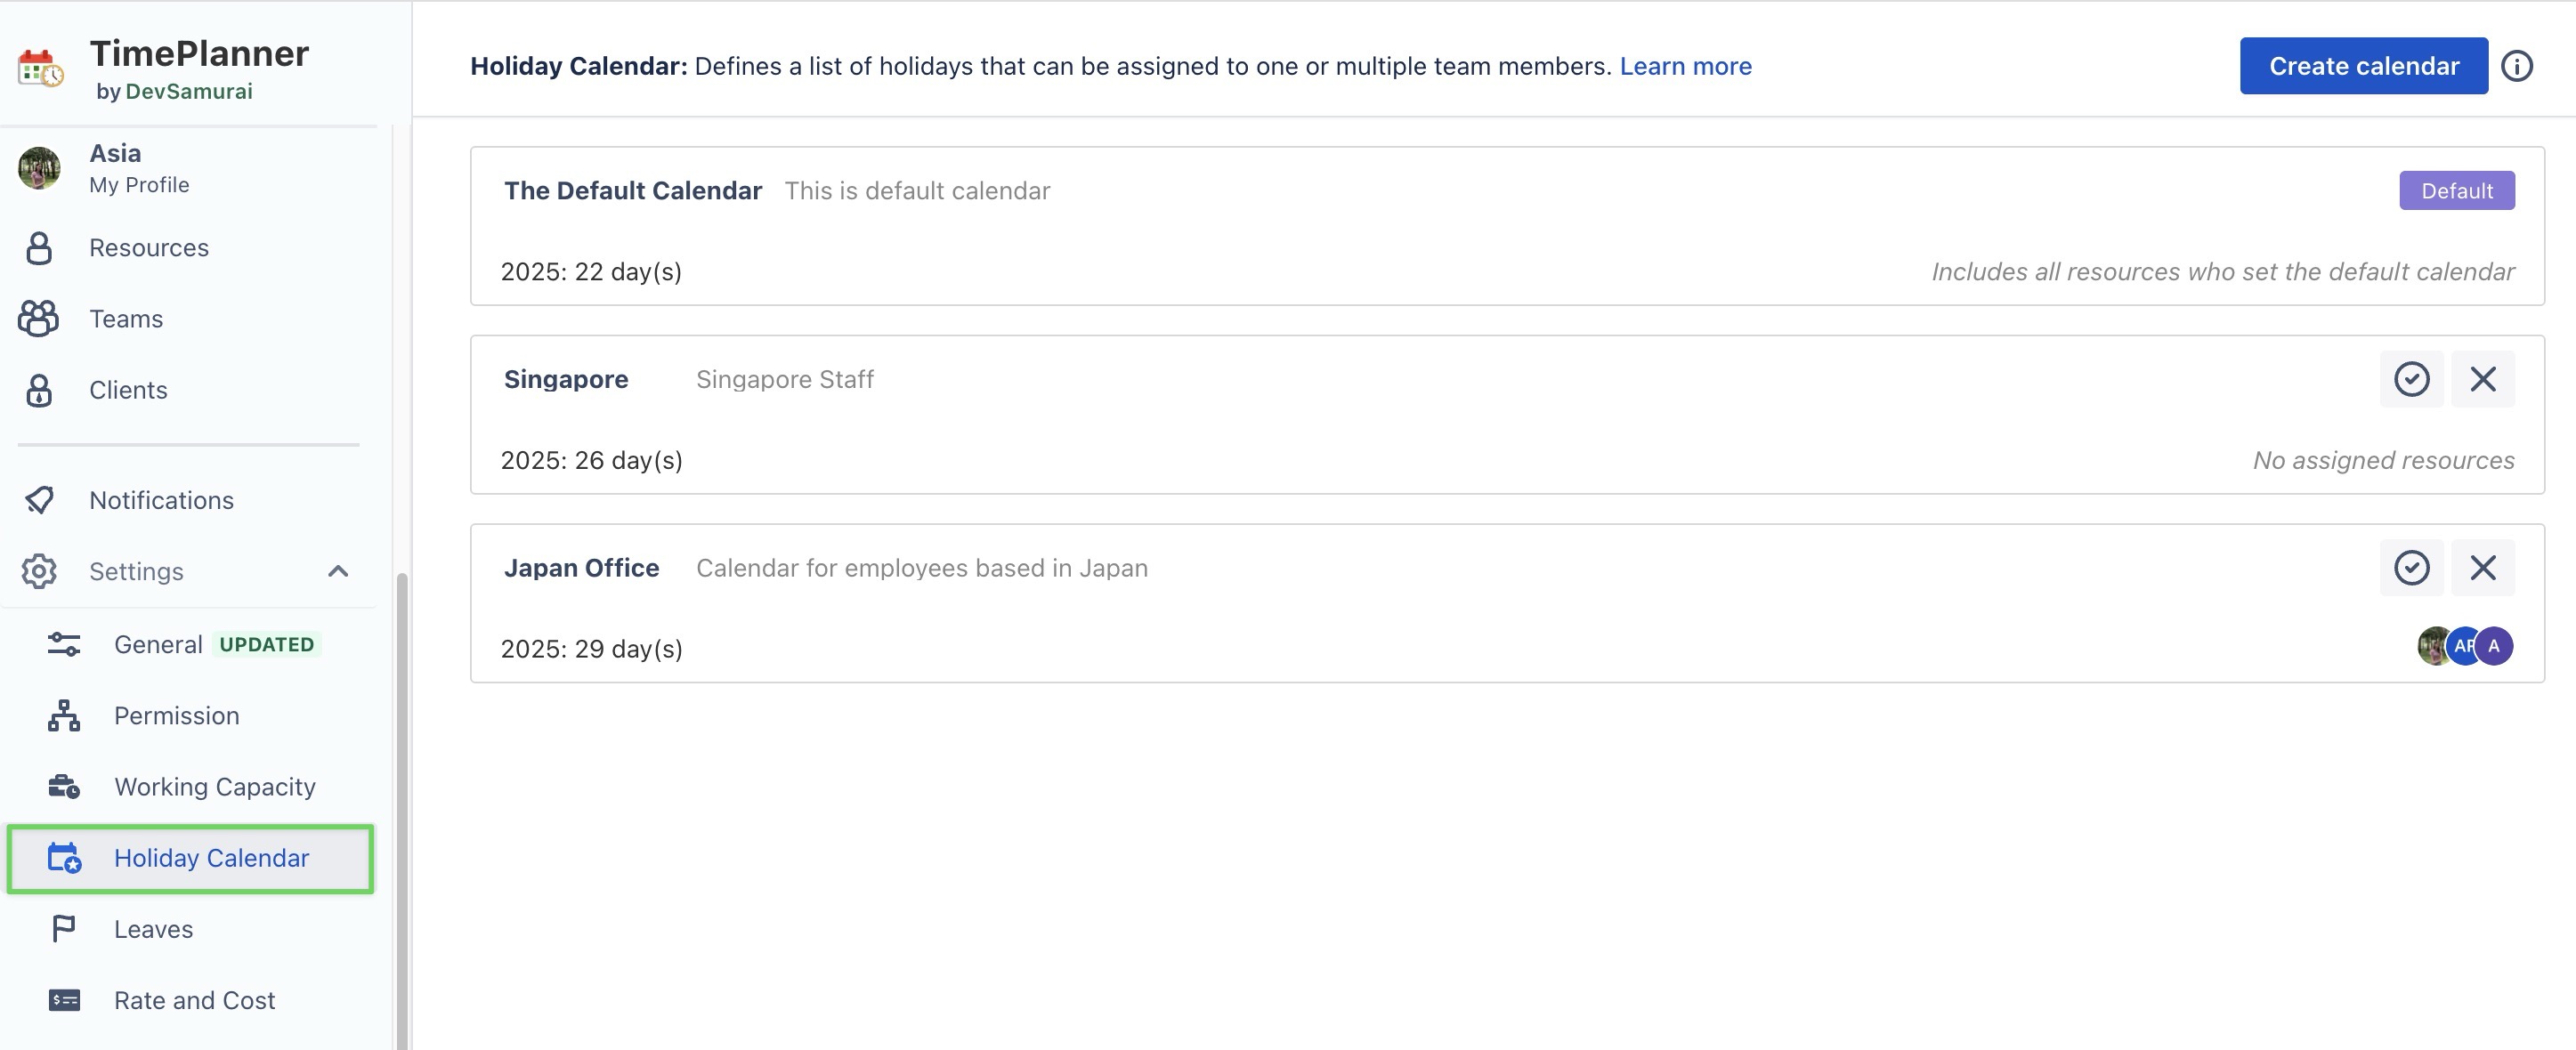Screen dimensions: 2576x1050
Task: Click the Leaves flag icon
Action: [64, 929]
